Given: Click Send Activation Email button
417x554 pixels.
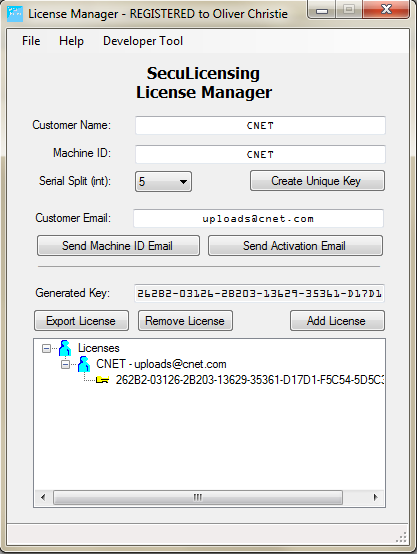Looking at the screenshot, I should click(x=295, y=246).
